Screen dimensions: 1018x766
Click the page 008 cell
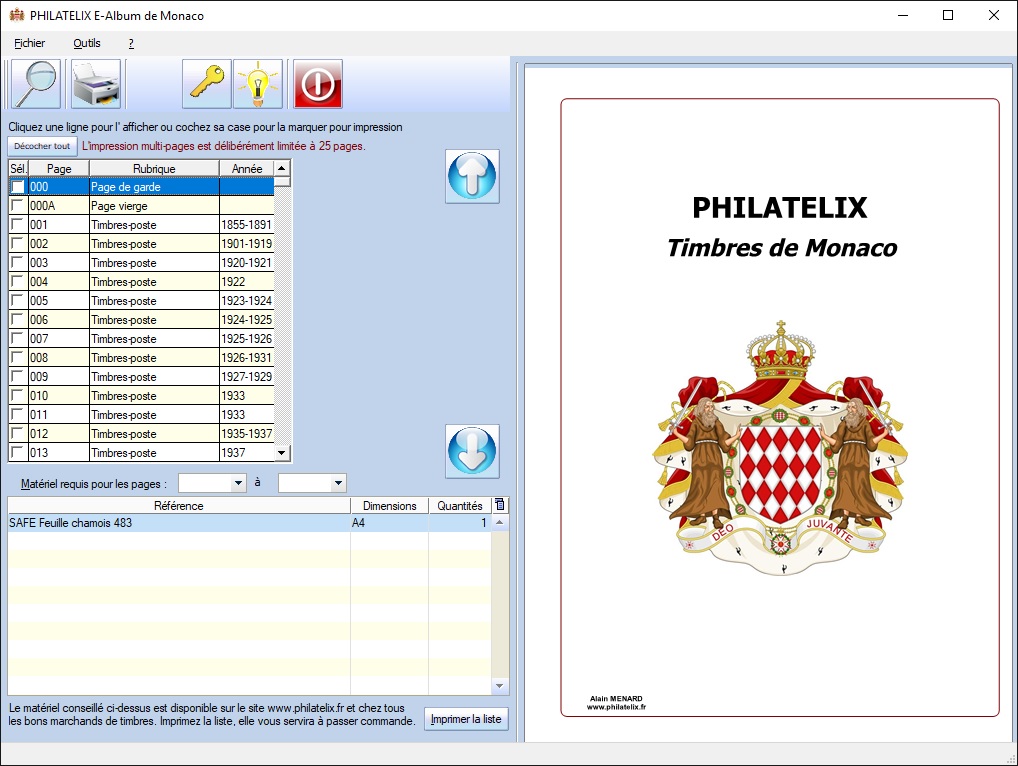[58, 358]
